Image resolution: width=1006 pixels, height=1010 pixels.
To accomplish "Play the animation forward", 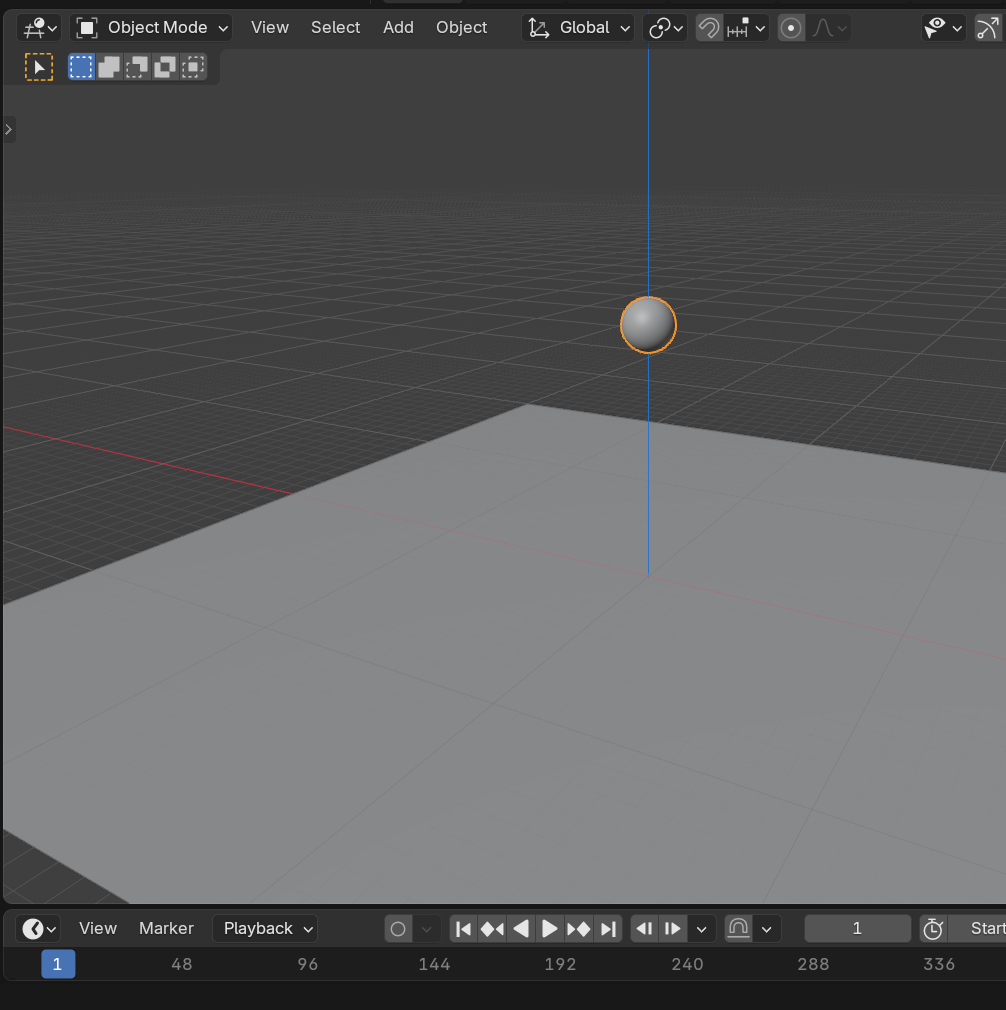I will click(549, 929).
